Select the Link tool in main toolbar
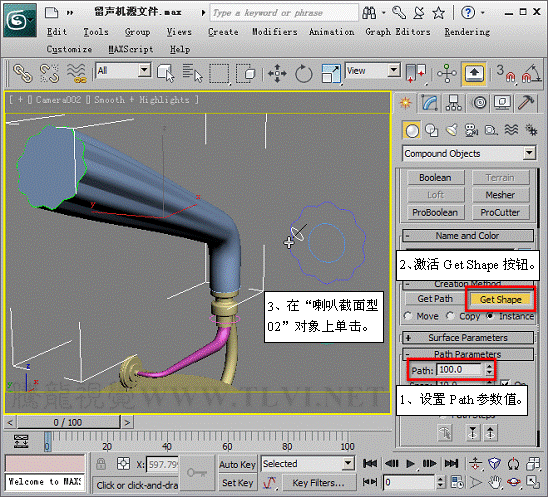The width and height of the screenshot is (548, 497). [23, 73]
